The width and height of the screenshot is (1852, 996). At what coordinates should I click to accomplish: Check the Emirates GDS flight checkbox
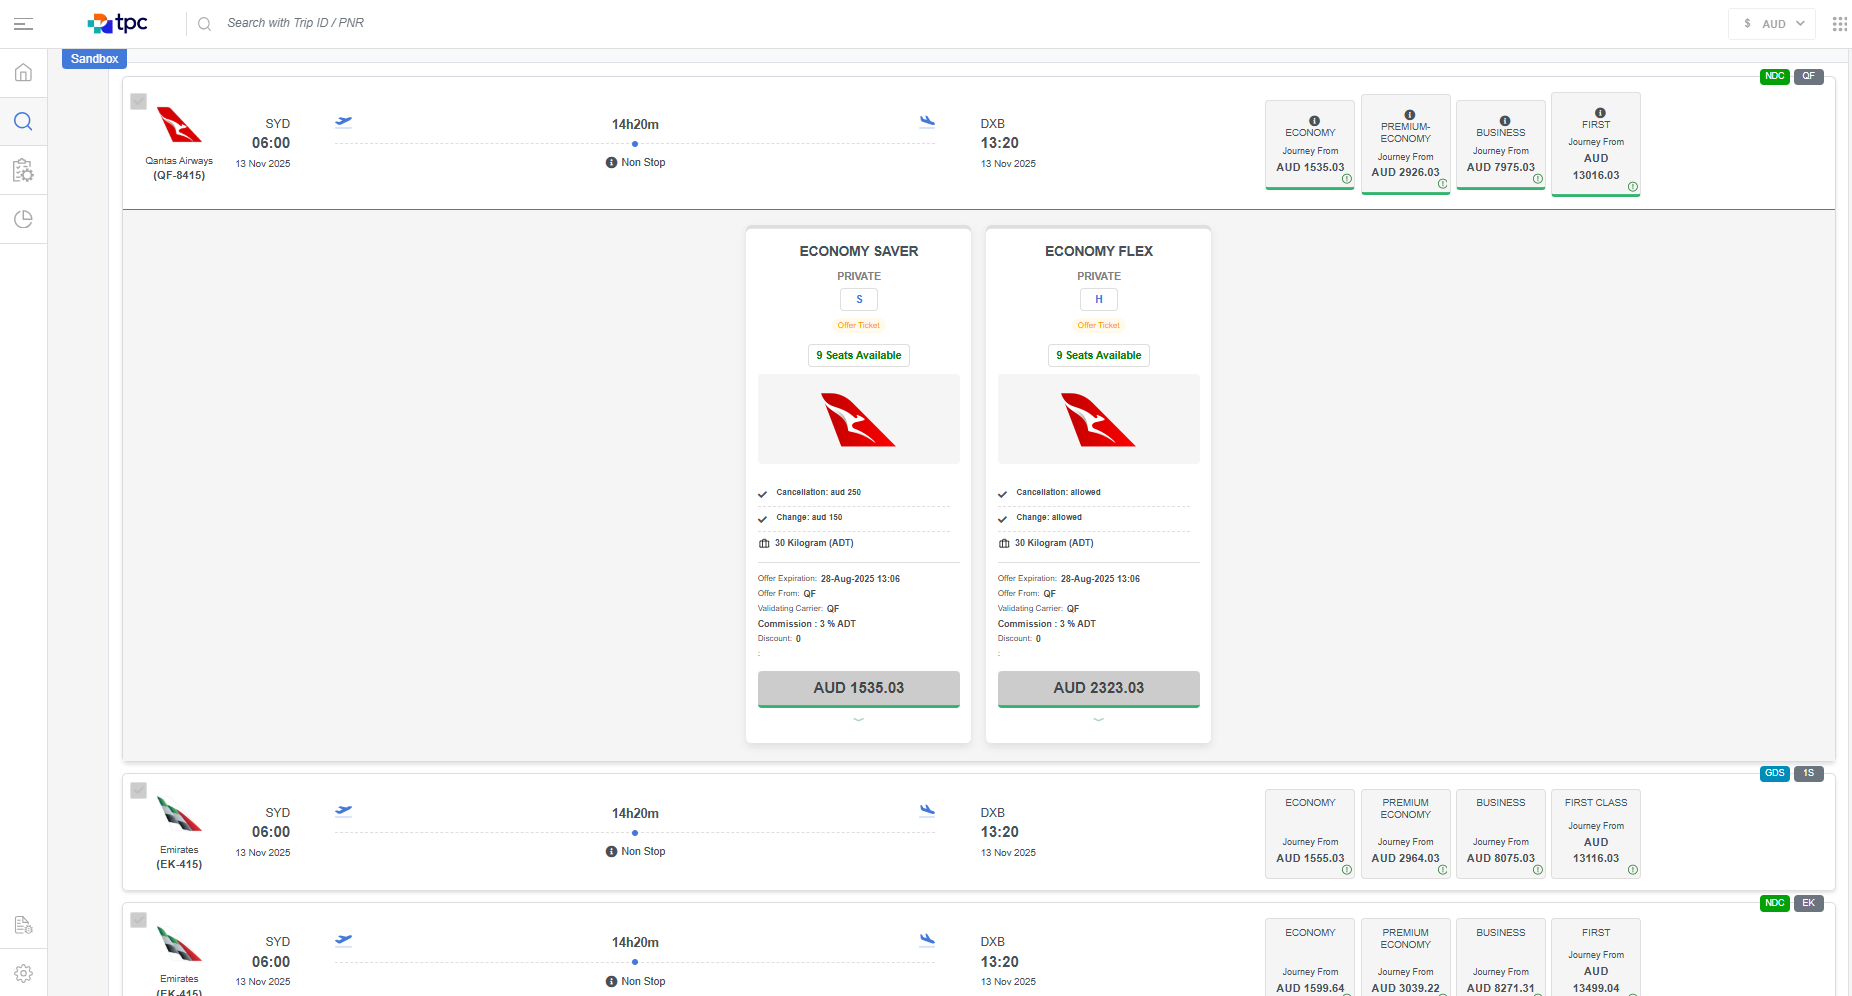(139, 790)
